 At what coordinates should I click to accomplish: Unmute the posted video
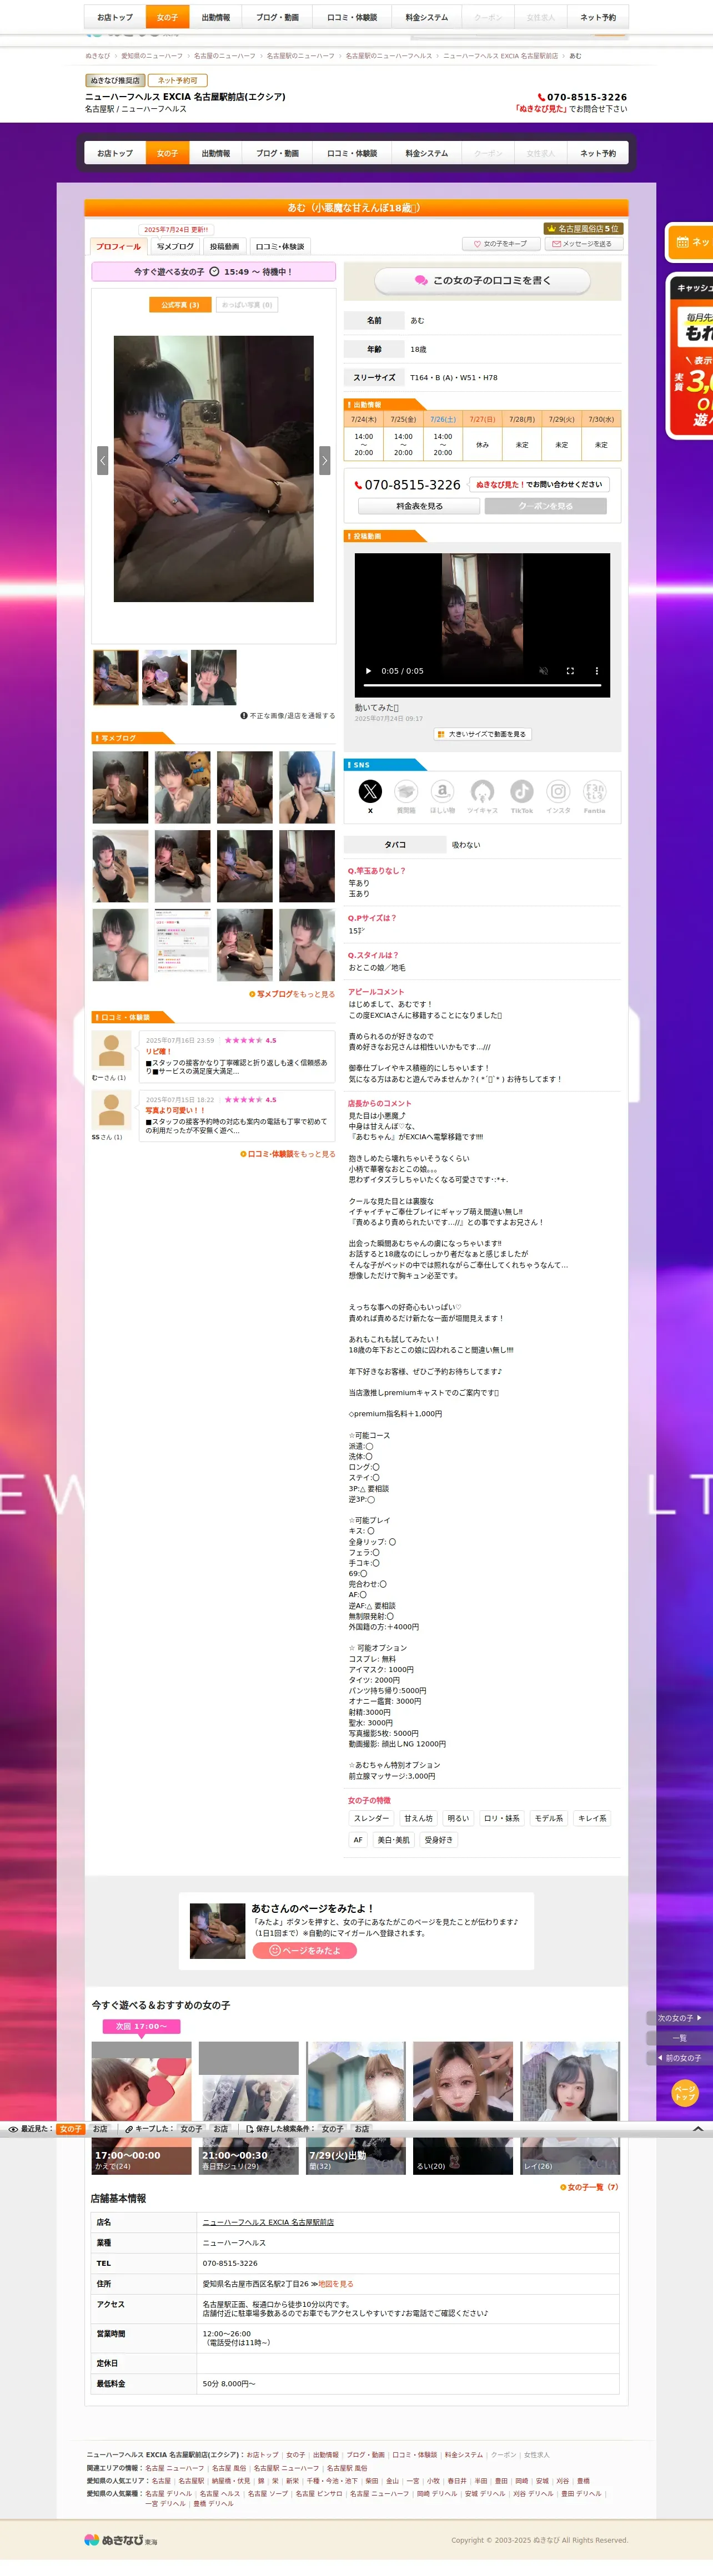(543, 671)
